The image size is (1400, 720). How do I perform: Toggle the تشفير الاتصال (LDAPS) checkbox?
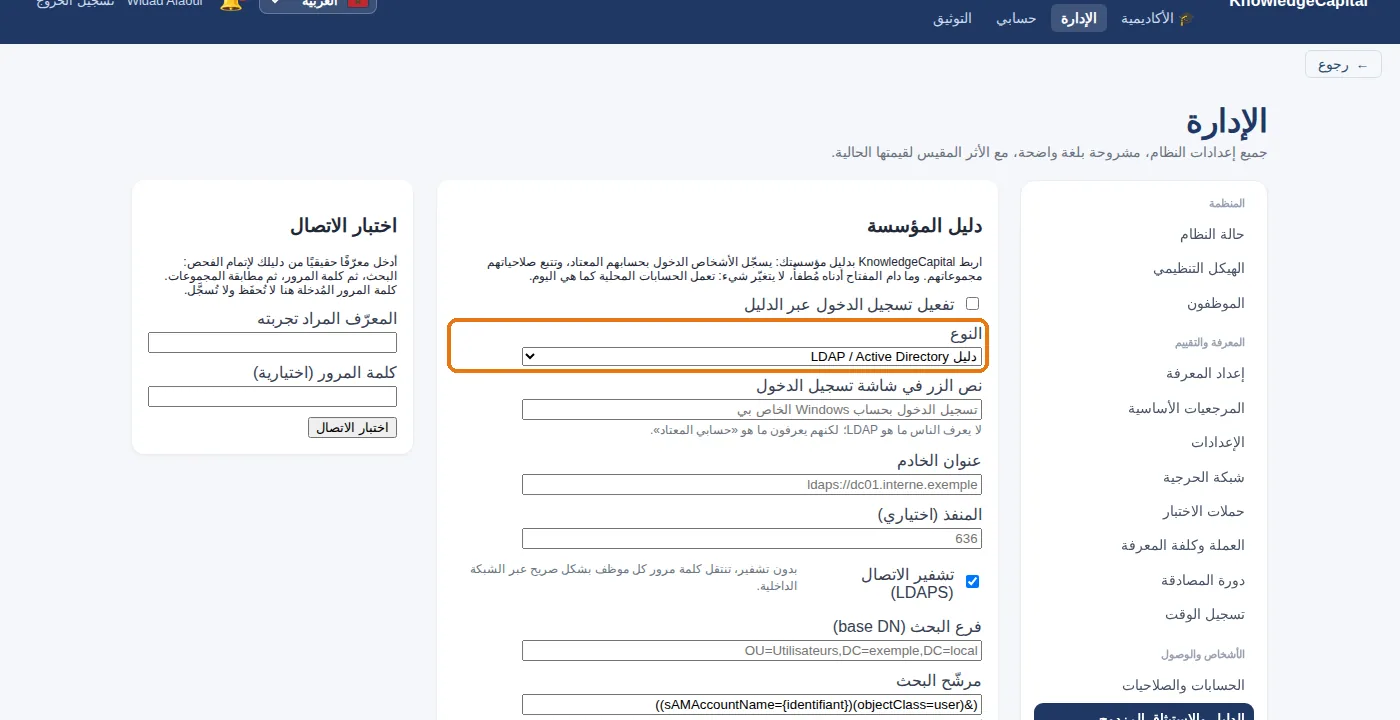click(972, 581)
